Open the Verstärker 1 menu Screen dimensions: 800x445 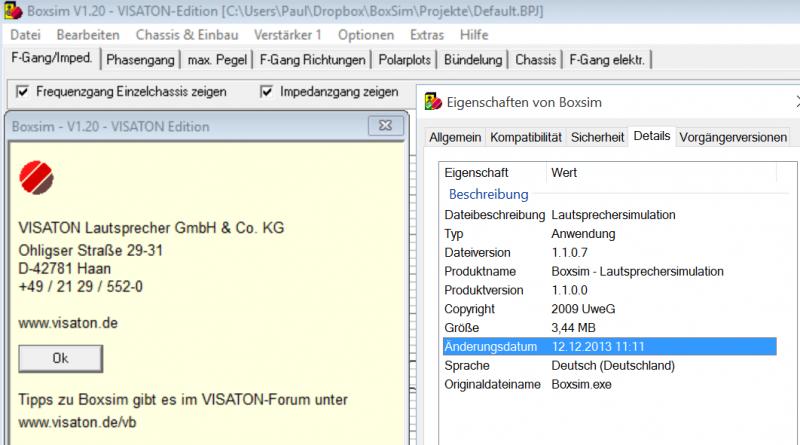coord(288,35)
